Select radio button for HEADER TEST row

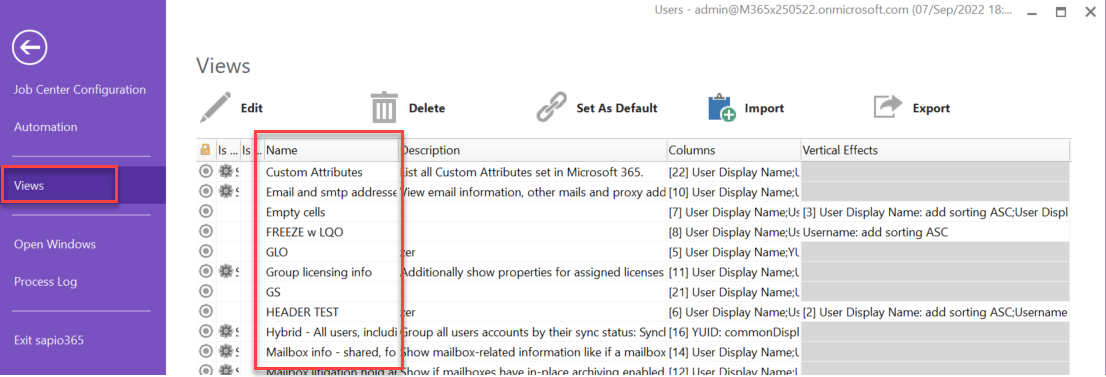[205, 311]
